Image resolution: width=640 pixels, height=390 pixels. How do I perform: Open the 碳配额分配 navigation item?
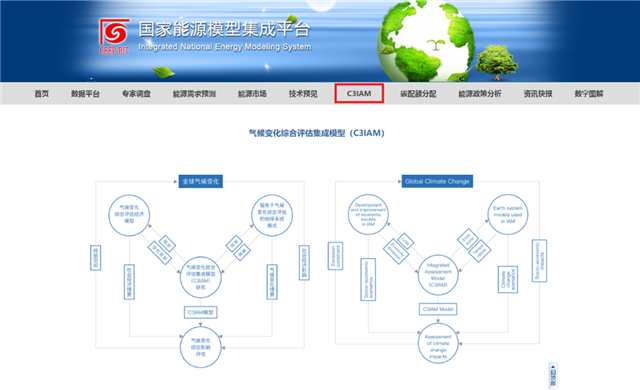point(418,94)
